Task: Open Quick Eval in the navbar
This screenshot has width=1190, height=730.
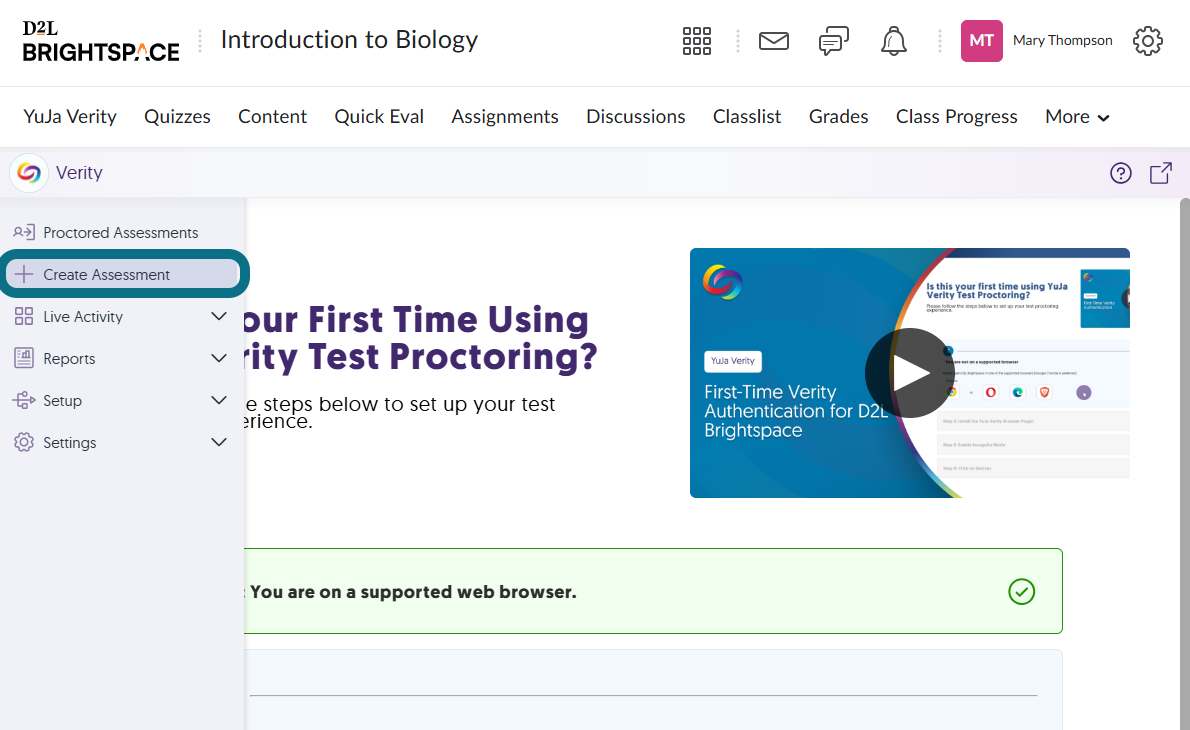Action: tap(379, 117)
